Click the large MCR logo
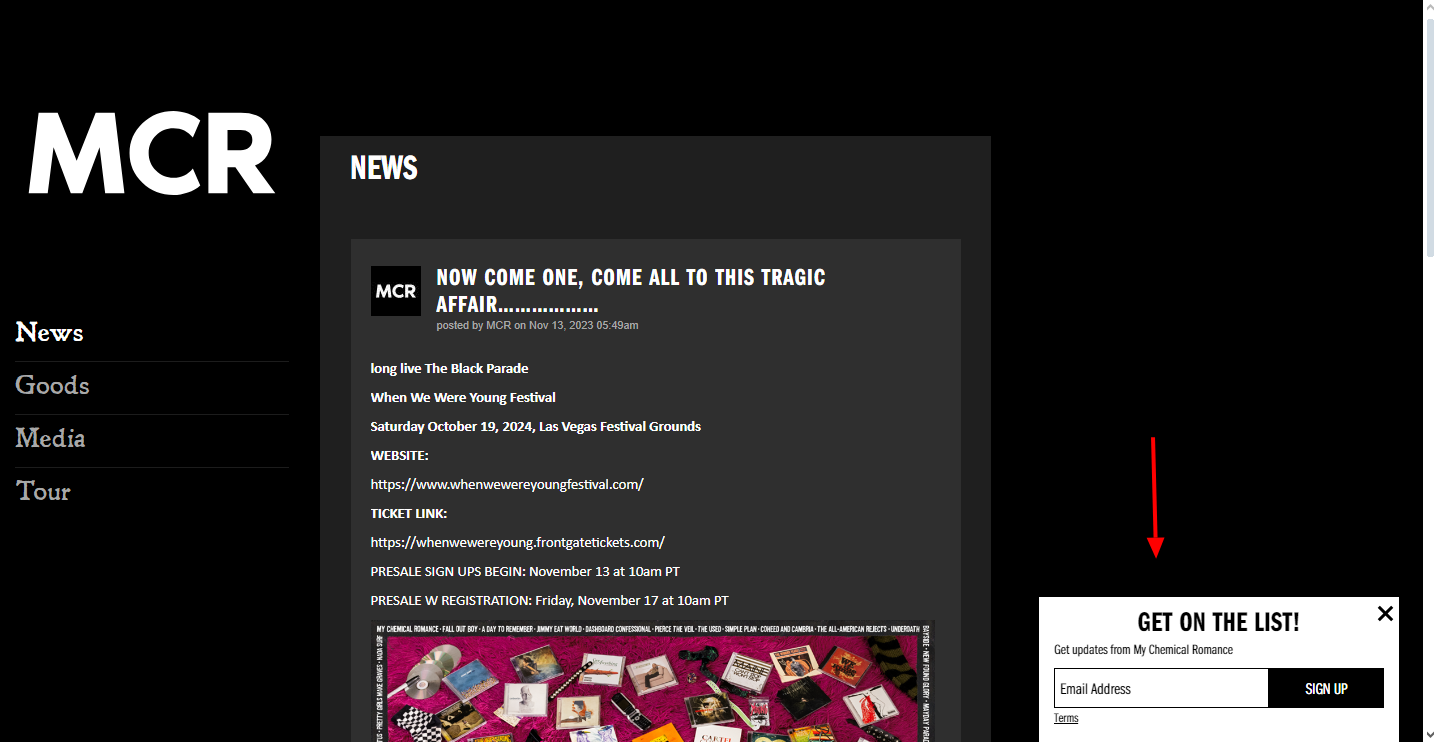Viewport: 1438px width, 742px height. [152, 153]
